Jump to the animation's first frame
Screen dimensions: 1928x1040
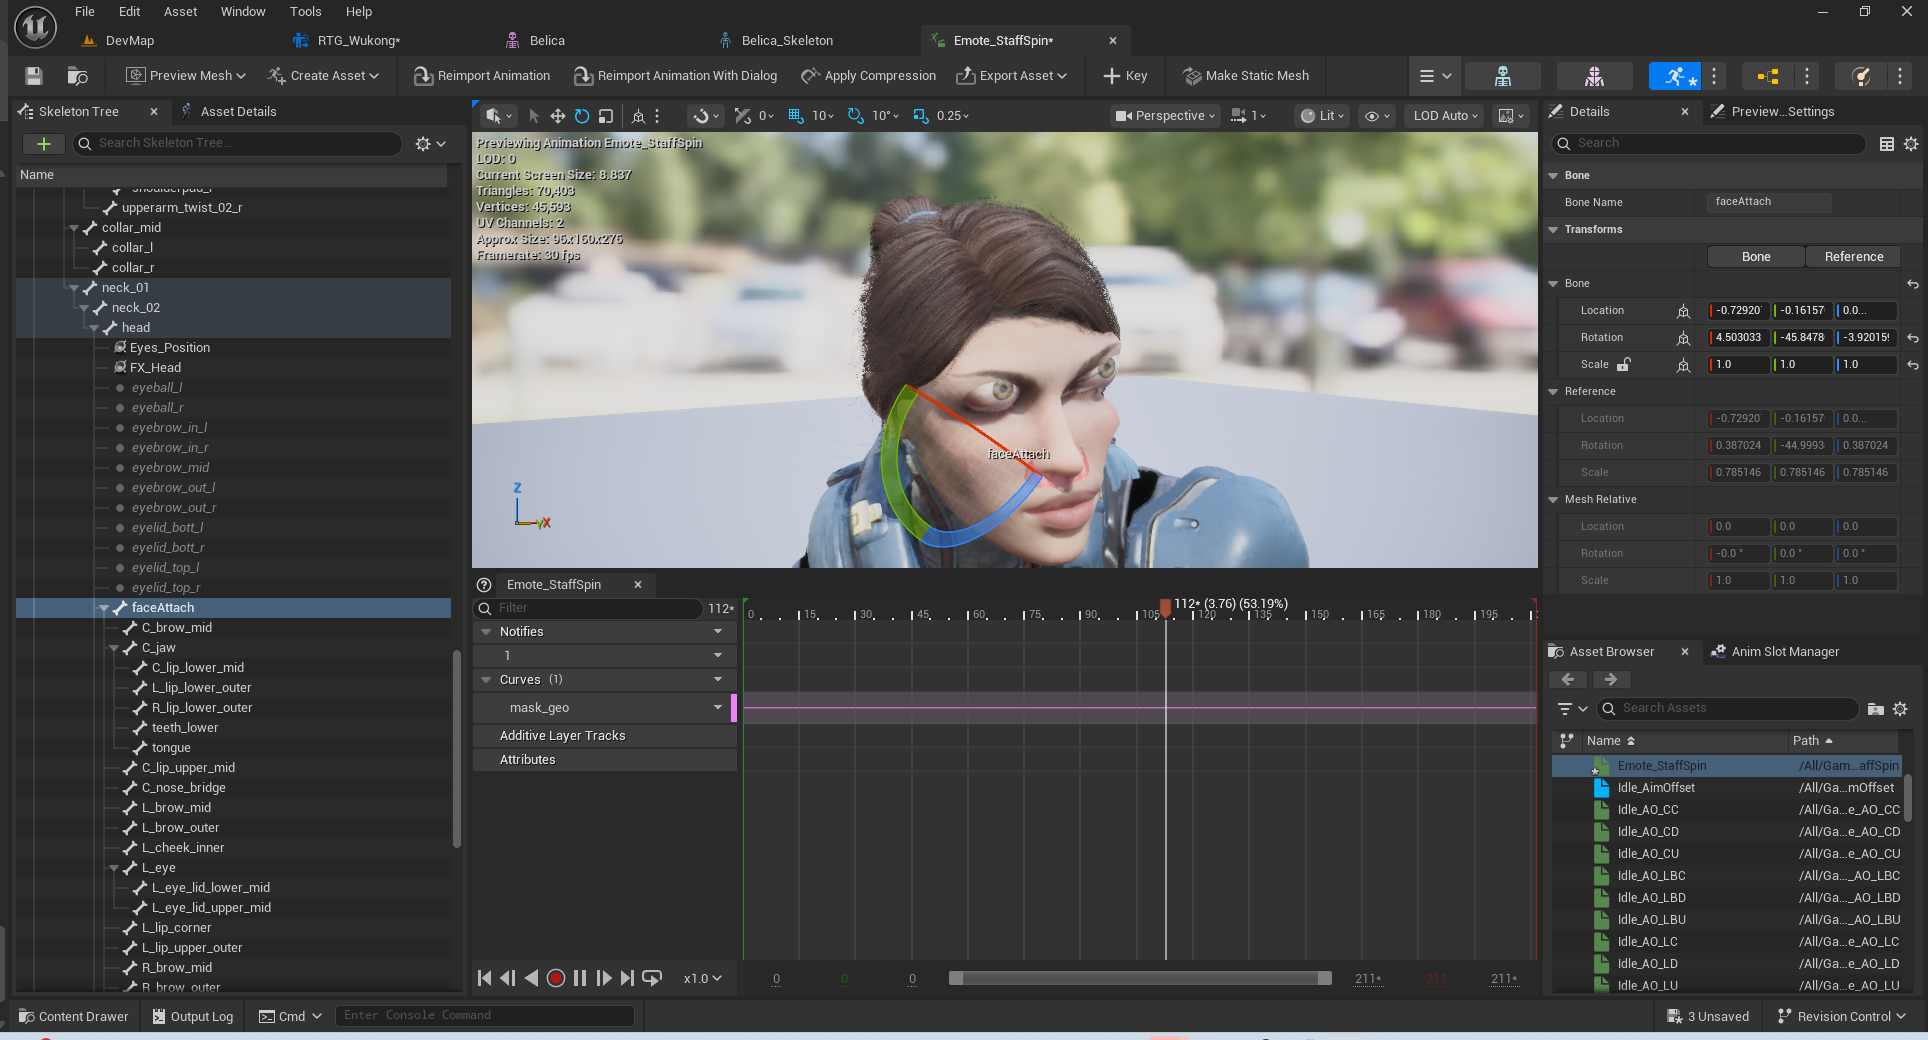485,978
